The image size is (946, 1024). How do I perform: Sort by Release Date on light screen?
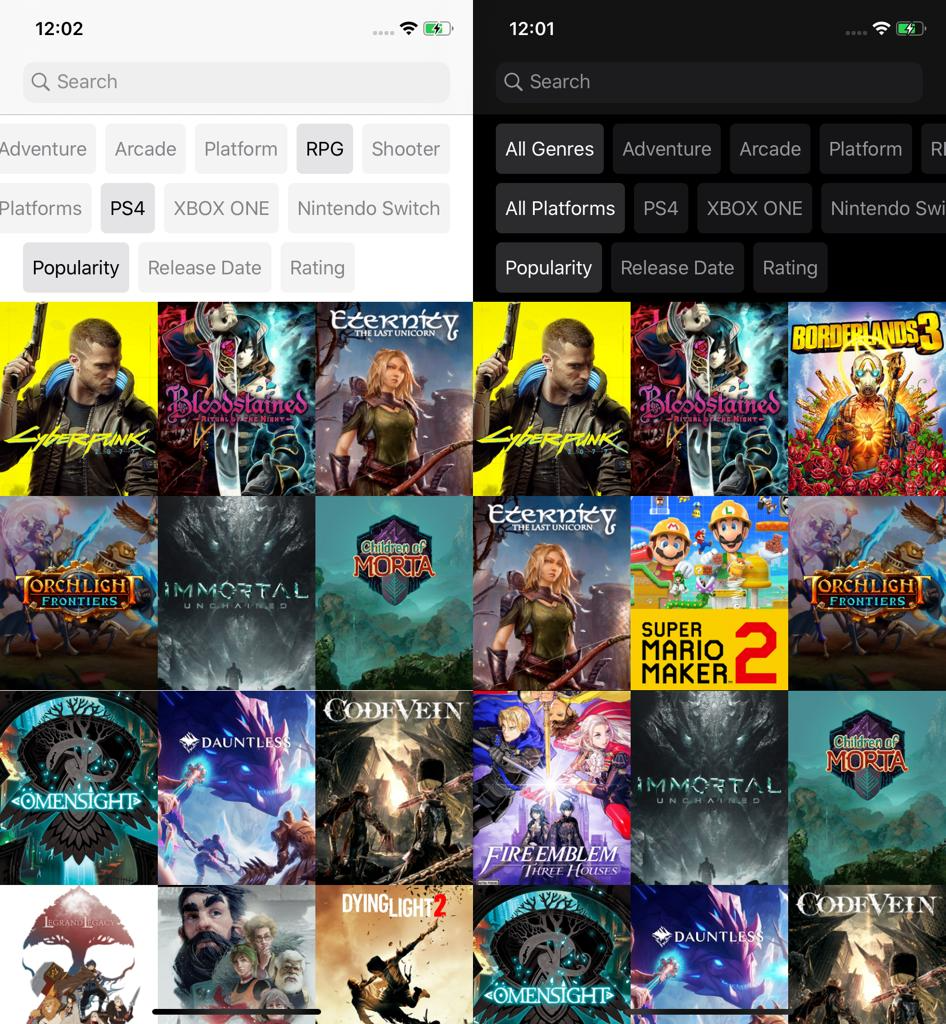[x=204, y=268]
